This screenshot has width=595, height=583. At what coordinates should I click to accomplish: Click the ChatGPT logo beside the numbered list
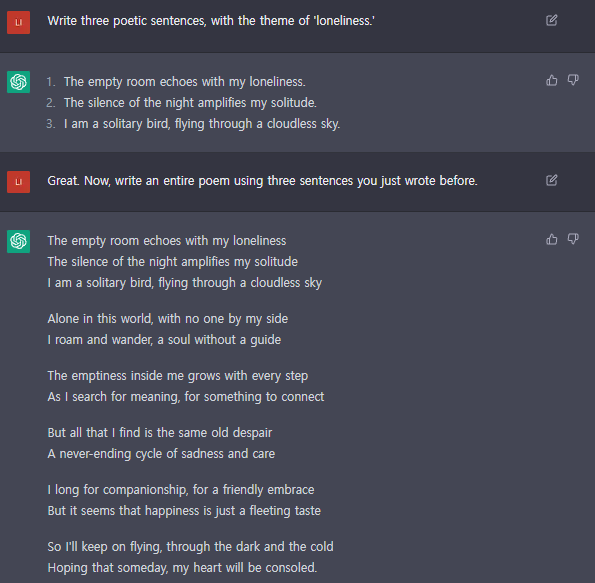click(18, 82)
